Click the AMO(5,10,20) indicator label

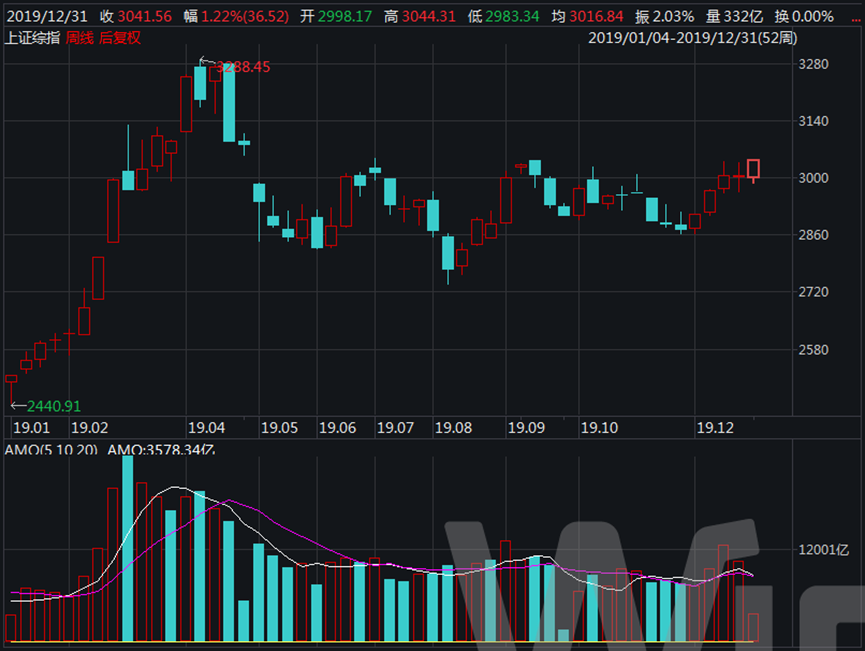(51, 449)
